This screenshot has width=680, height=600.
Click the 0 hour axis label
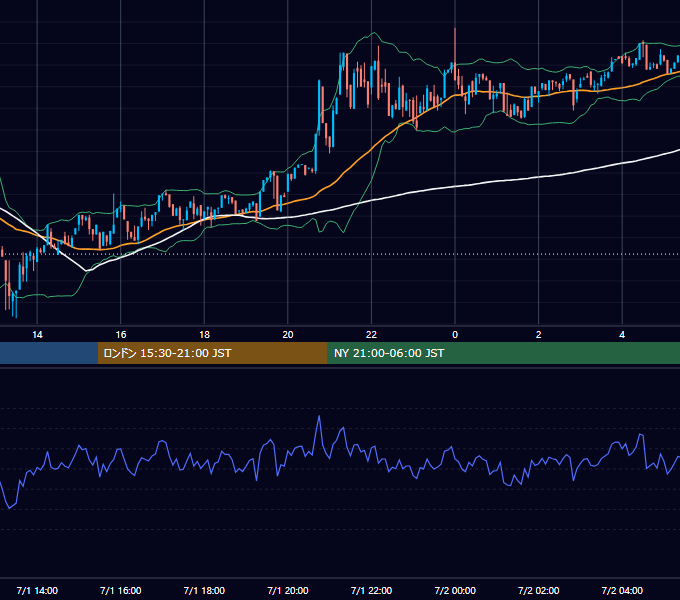tap(455, 335)
